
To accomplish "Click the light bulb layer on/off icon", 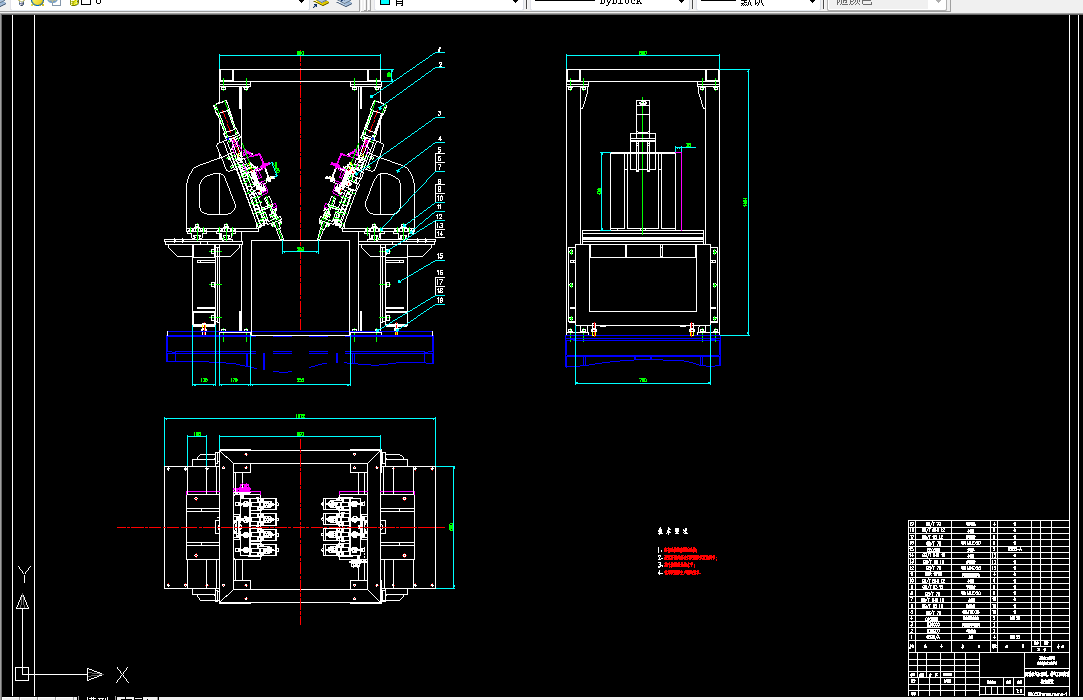I will coord(21,3).
